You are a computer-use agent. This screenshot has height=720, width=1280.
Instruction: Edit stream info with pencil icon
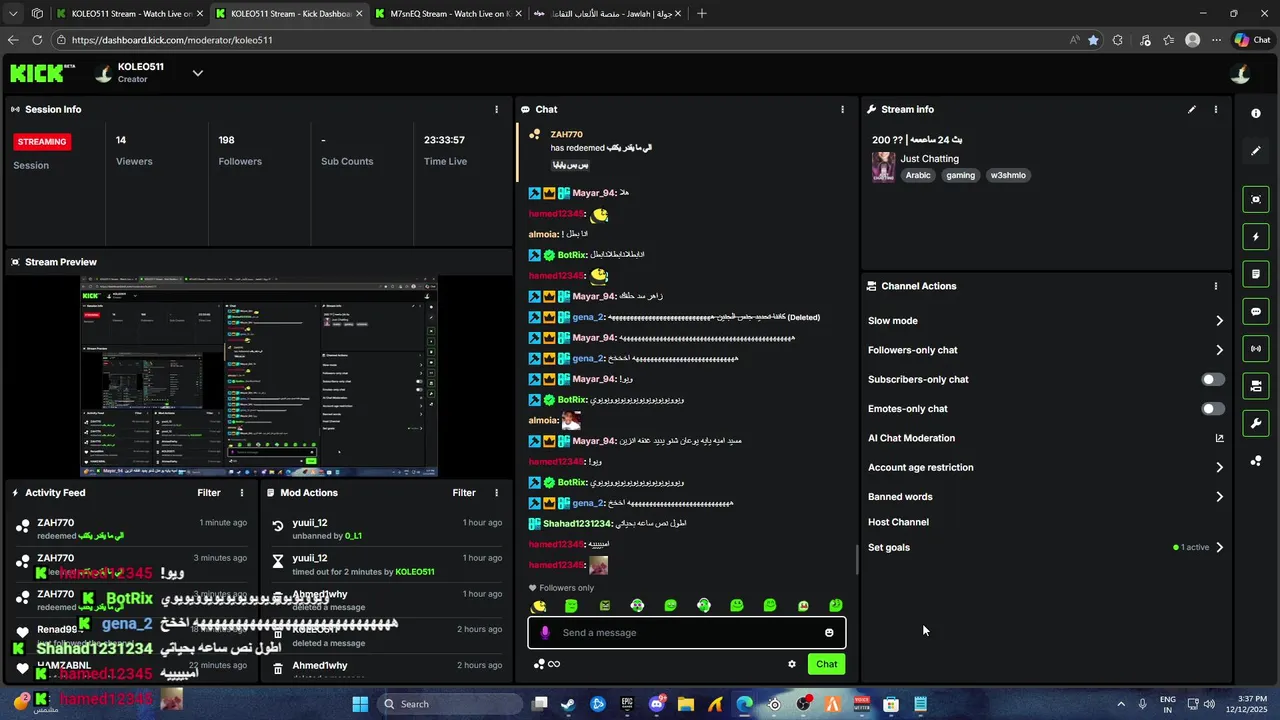(x=1191, y=109)
